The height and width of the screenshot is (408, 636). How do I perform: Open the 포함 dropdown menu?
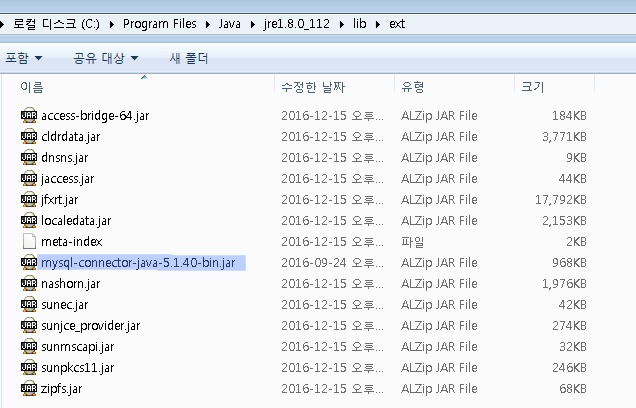pos(24,58)
